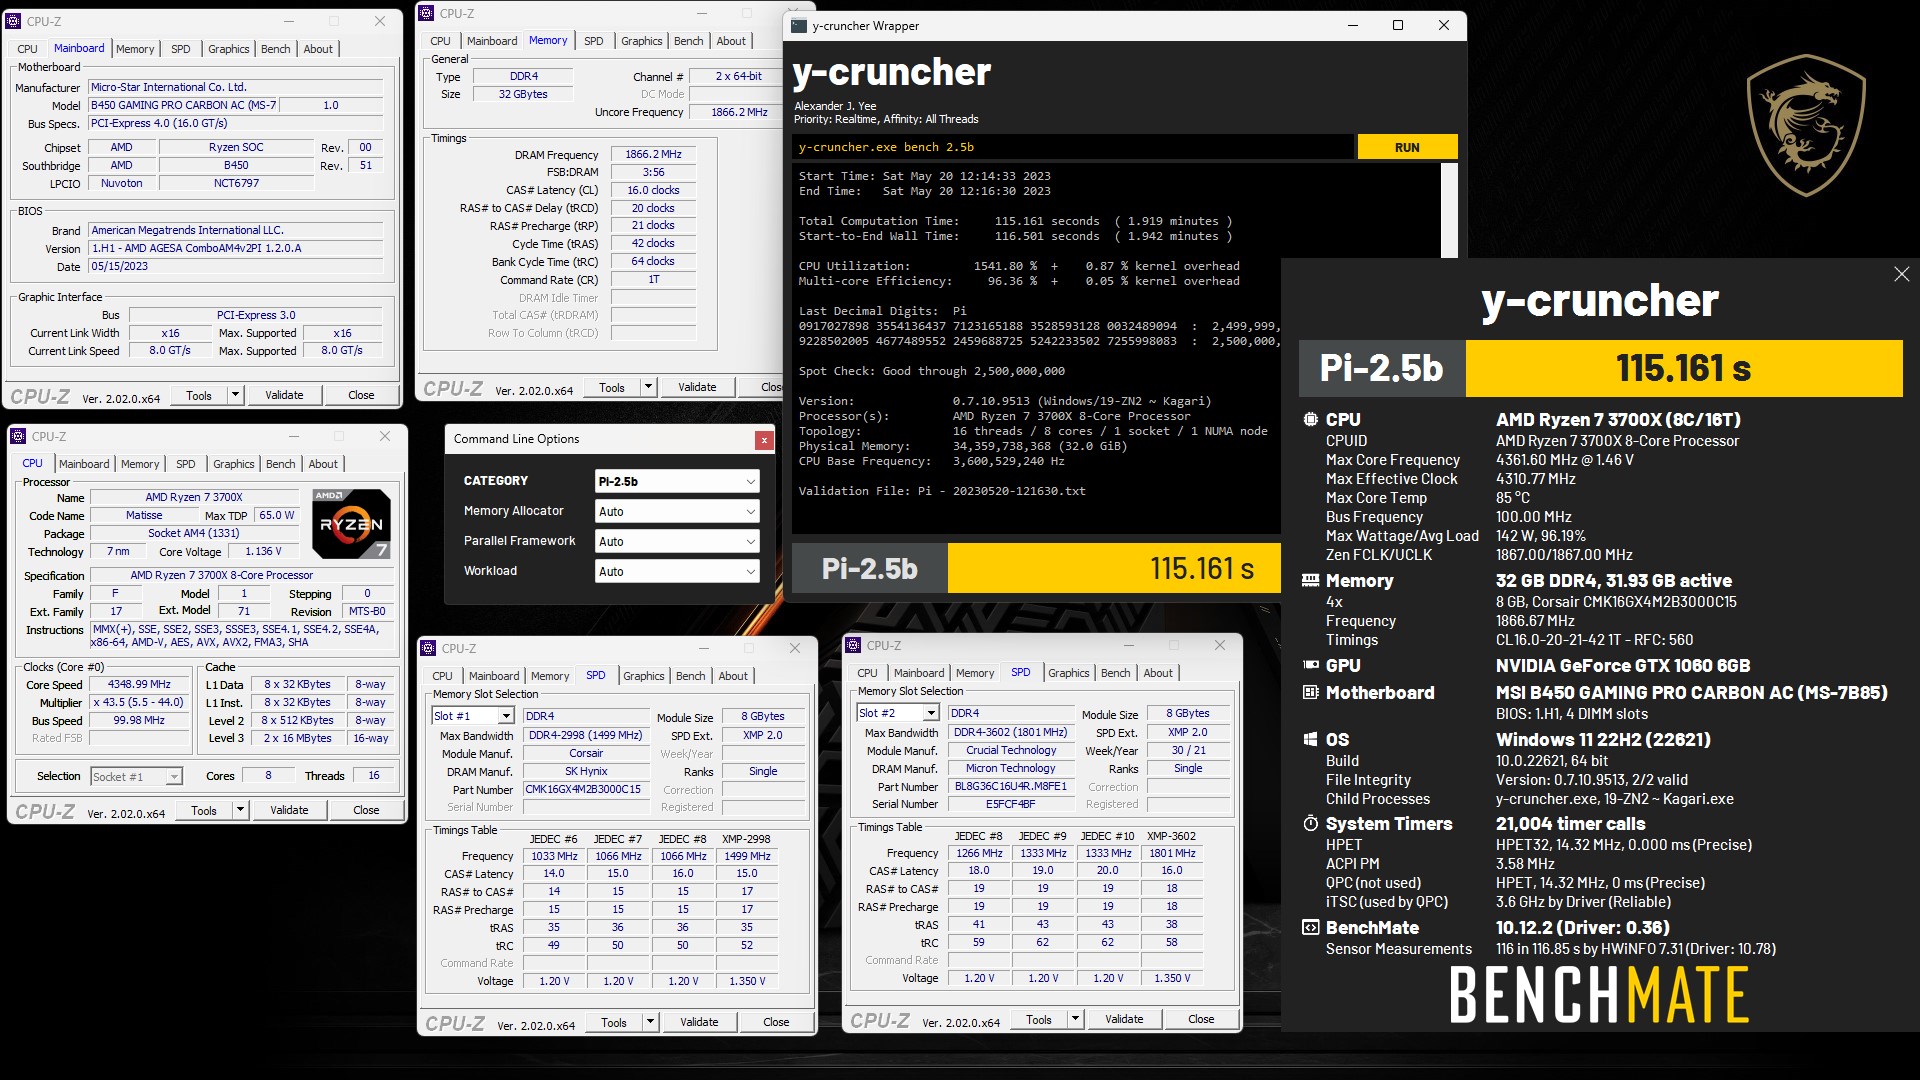Minimize the y-cruncher Wrapper window

[x=1353, y=26]
